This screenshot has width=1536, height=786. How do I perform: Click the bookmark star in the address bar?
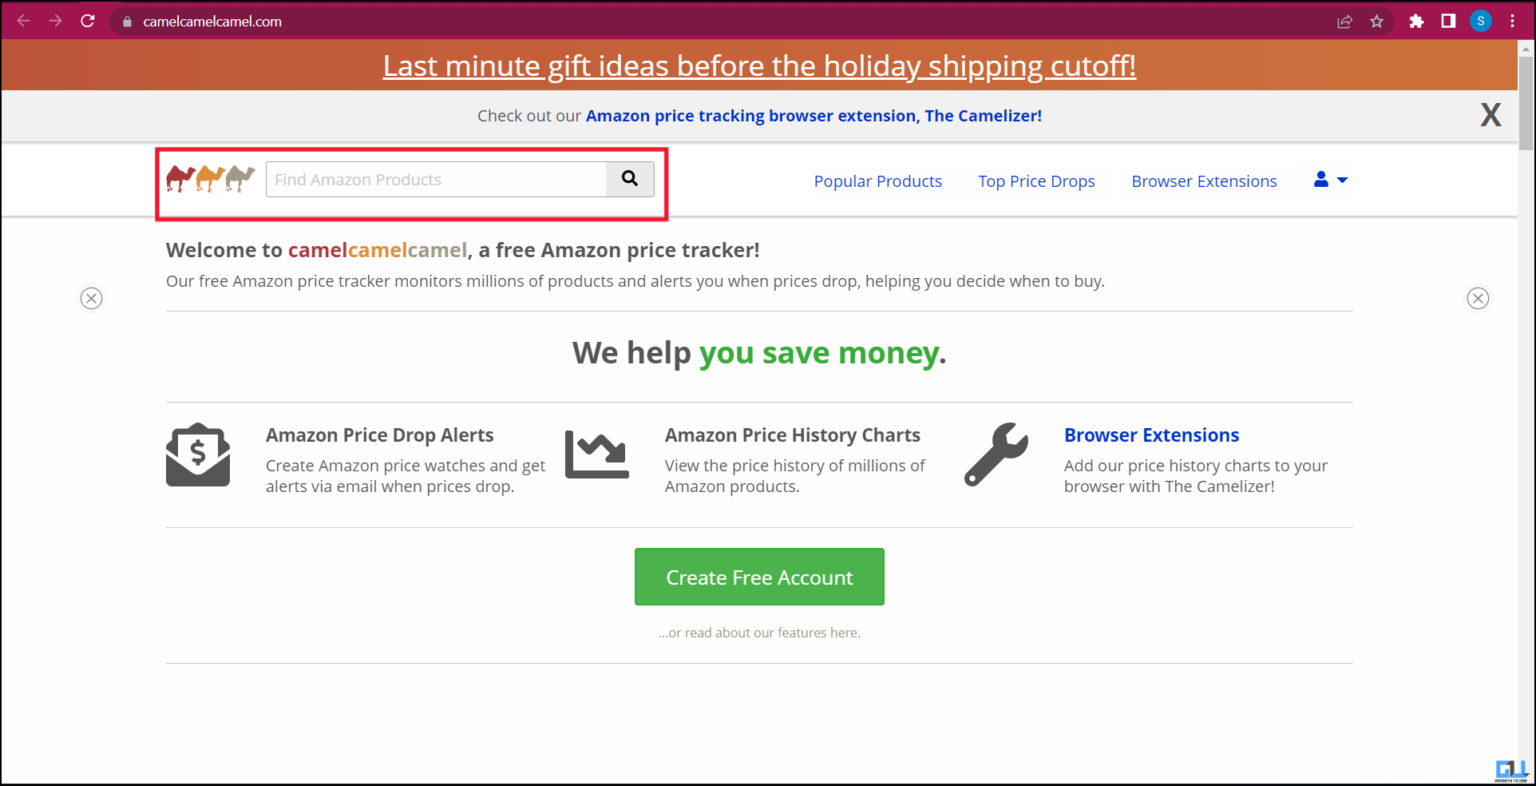[1378, 20]
